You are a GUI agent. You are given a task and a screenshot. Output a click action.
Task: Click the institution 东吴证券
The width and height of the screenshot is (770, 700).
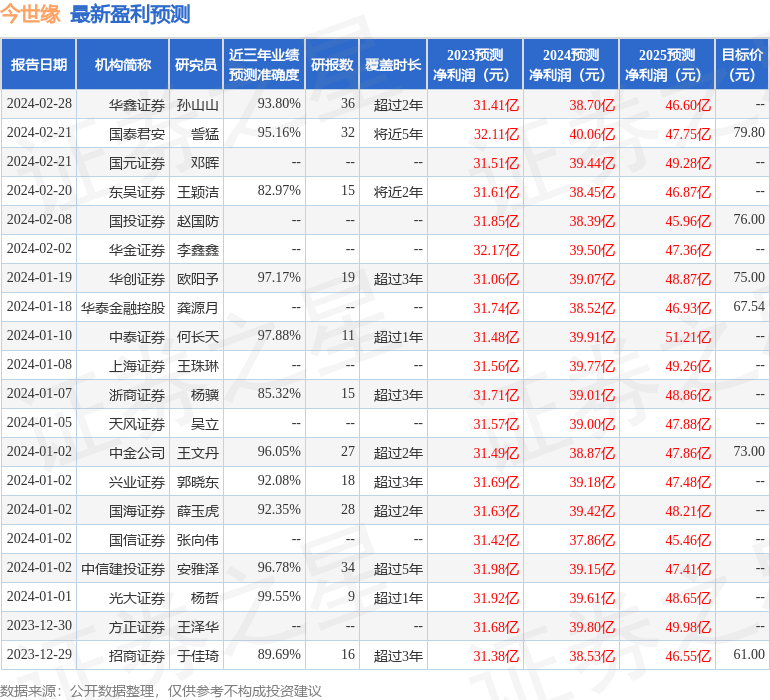[x=137, y=192]
